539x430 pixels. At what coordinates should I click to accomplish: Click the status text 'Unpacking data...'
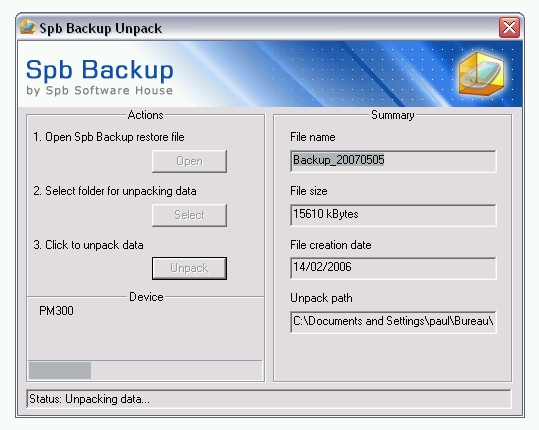click(x=107, y=399)
